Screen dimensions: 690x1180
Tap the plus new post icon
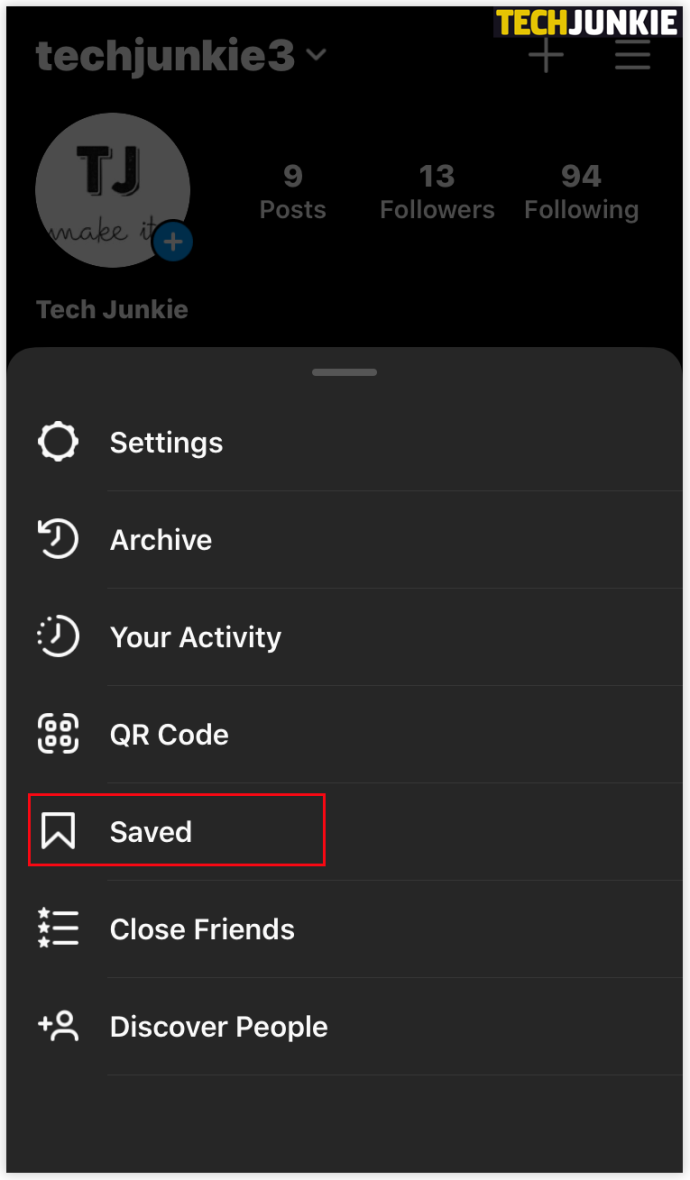click(546, 55)
